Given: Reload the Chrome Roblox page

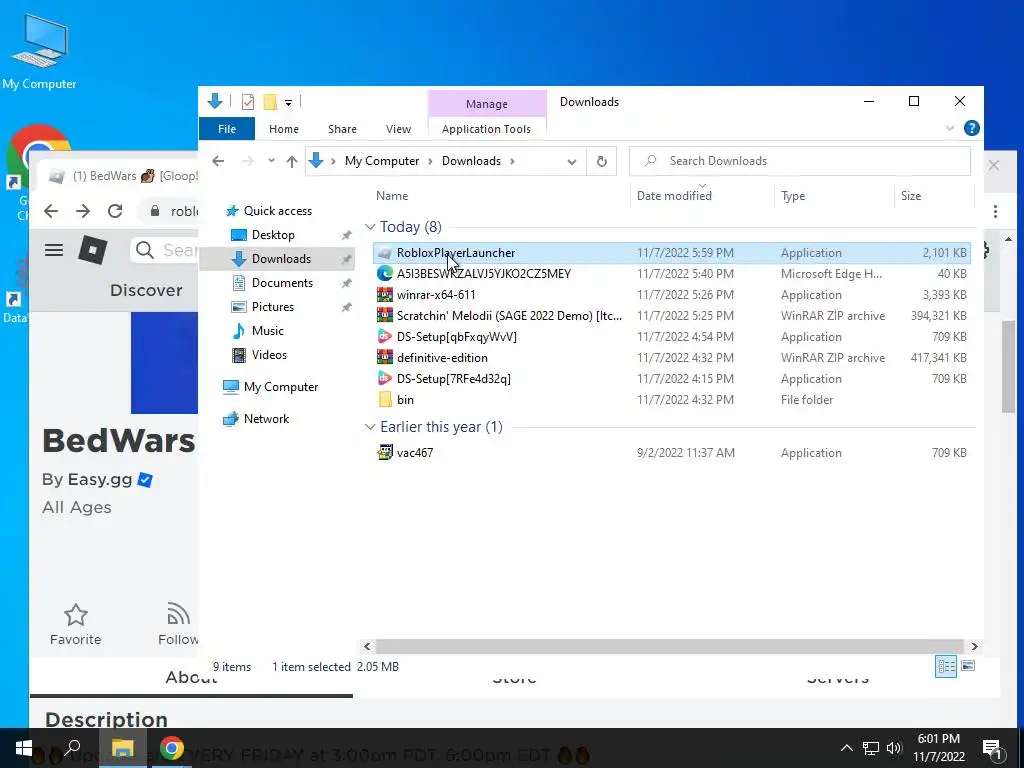Looking at the screenshot, I should [115, 211].
